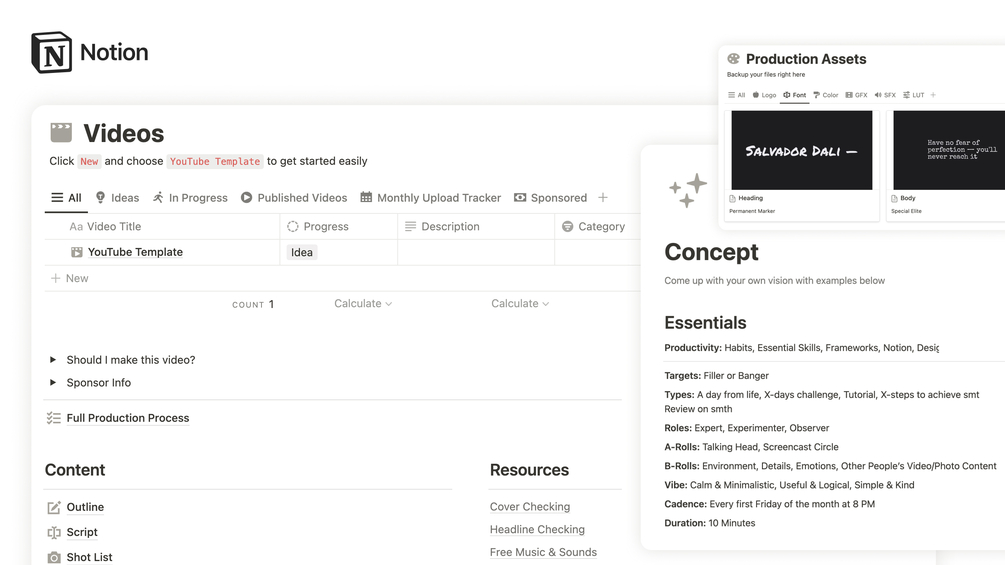Screen dimensions: 1005x565
Task: Click the Category column header
Action: [594, 227]
